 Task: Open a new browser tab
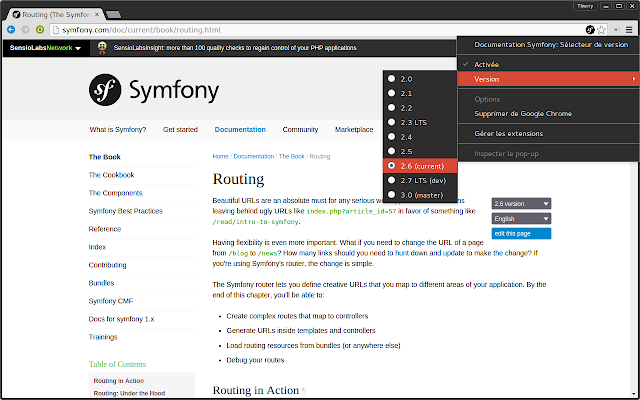[x=113, y=15]
